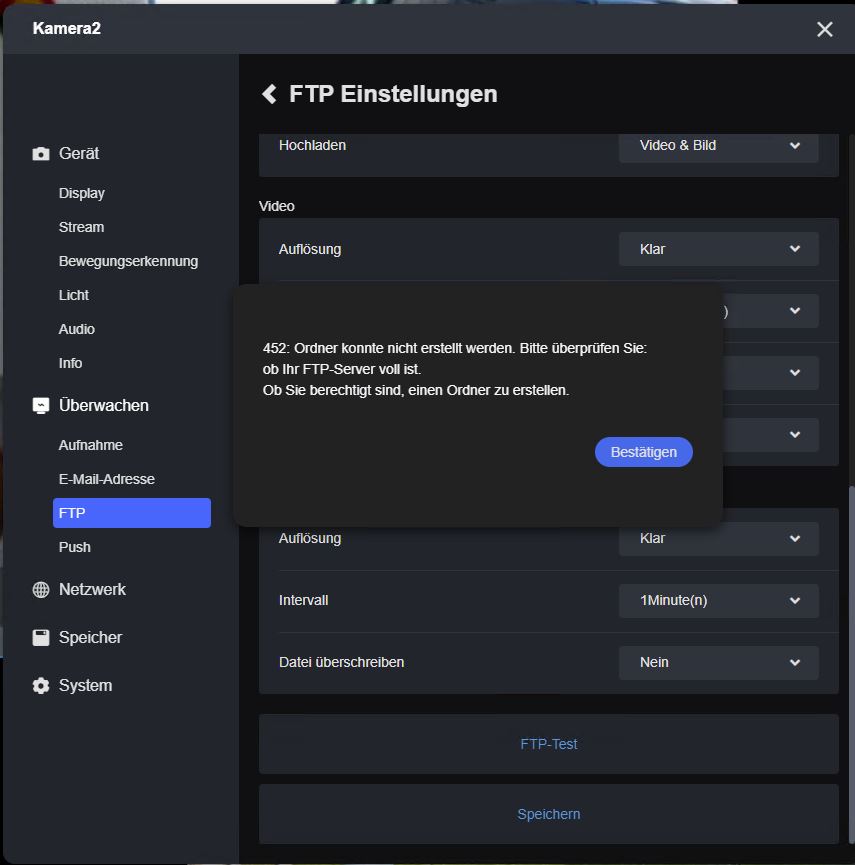The image size is (855, 865).
Task: Open the Bild Auflösung Klar dropdown
Action: click(x=718, y=538)
